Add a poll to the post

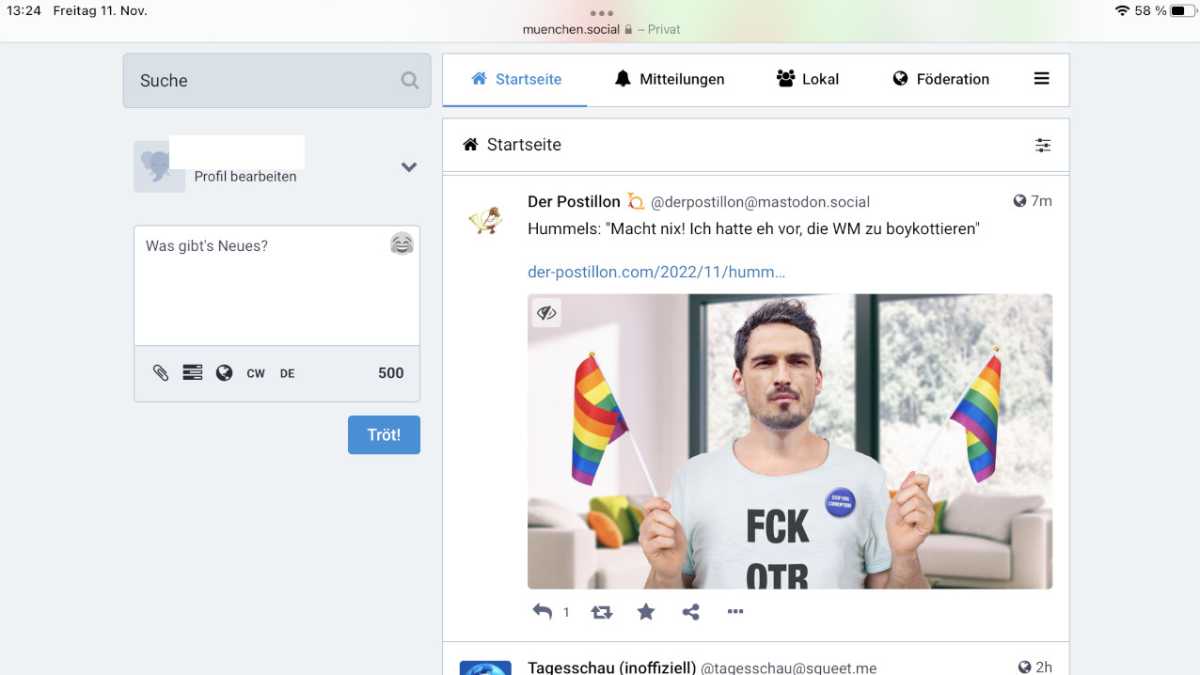192,373
